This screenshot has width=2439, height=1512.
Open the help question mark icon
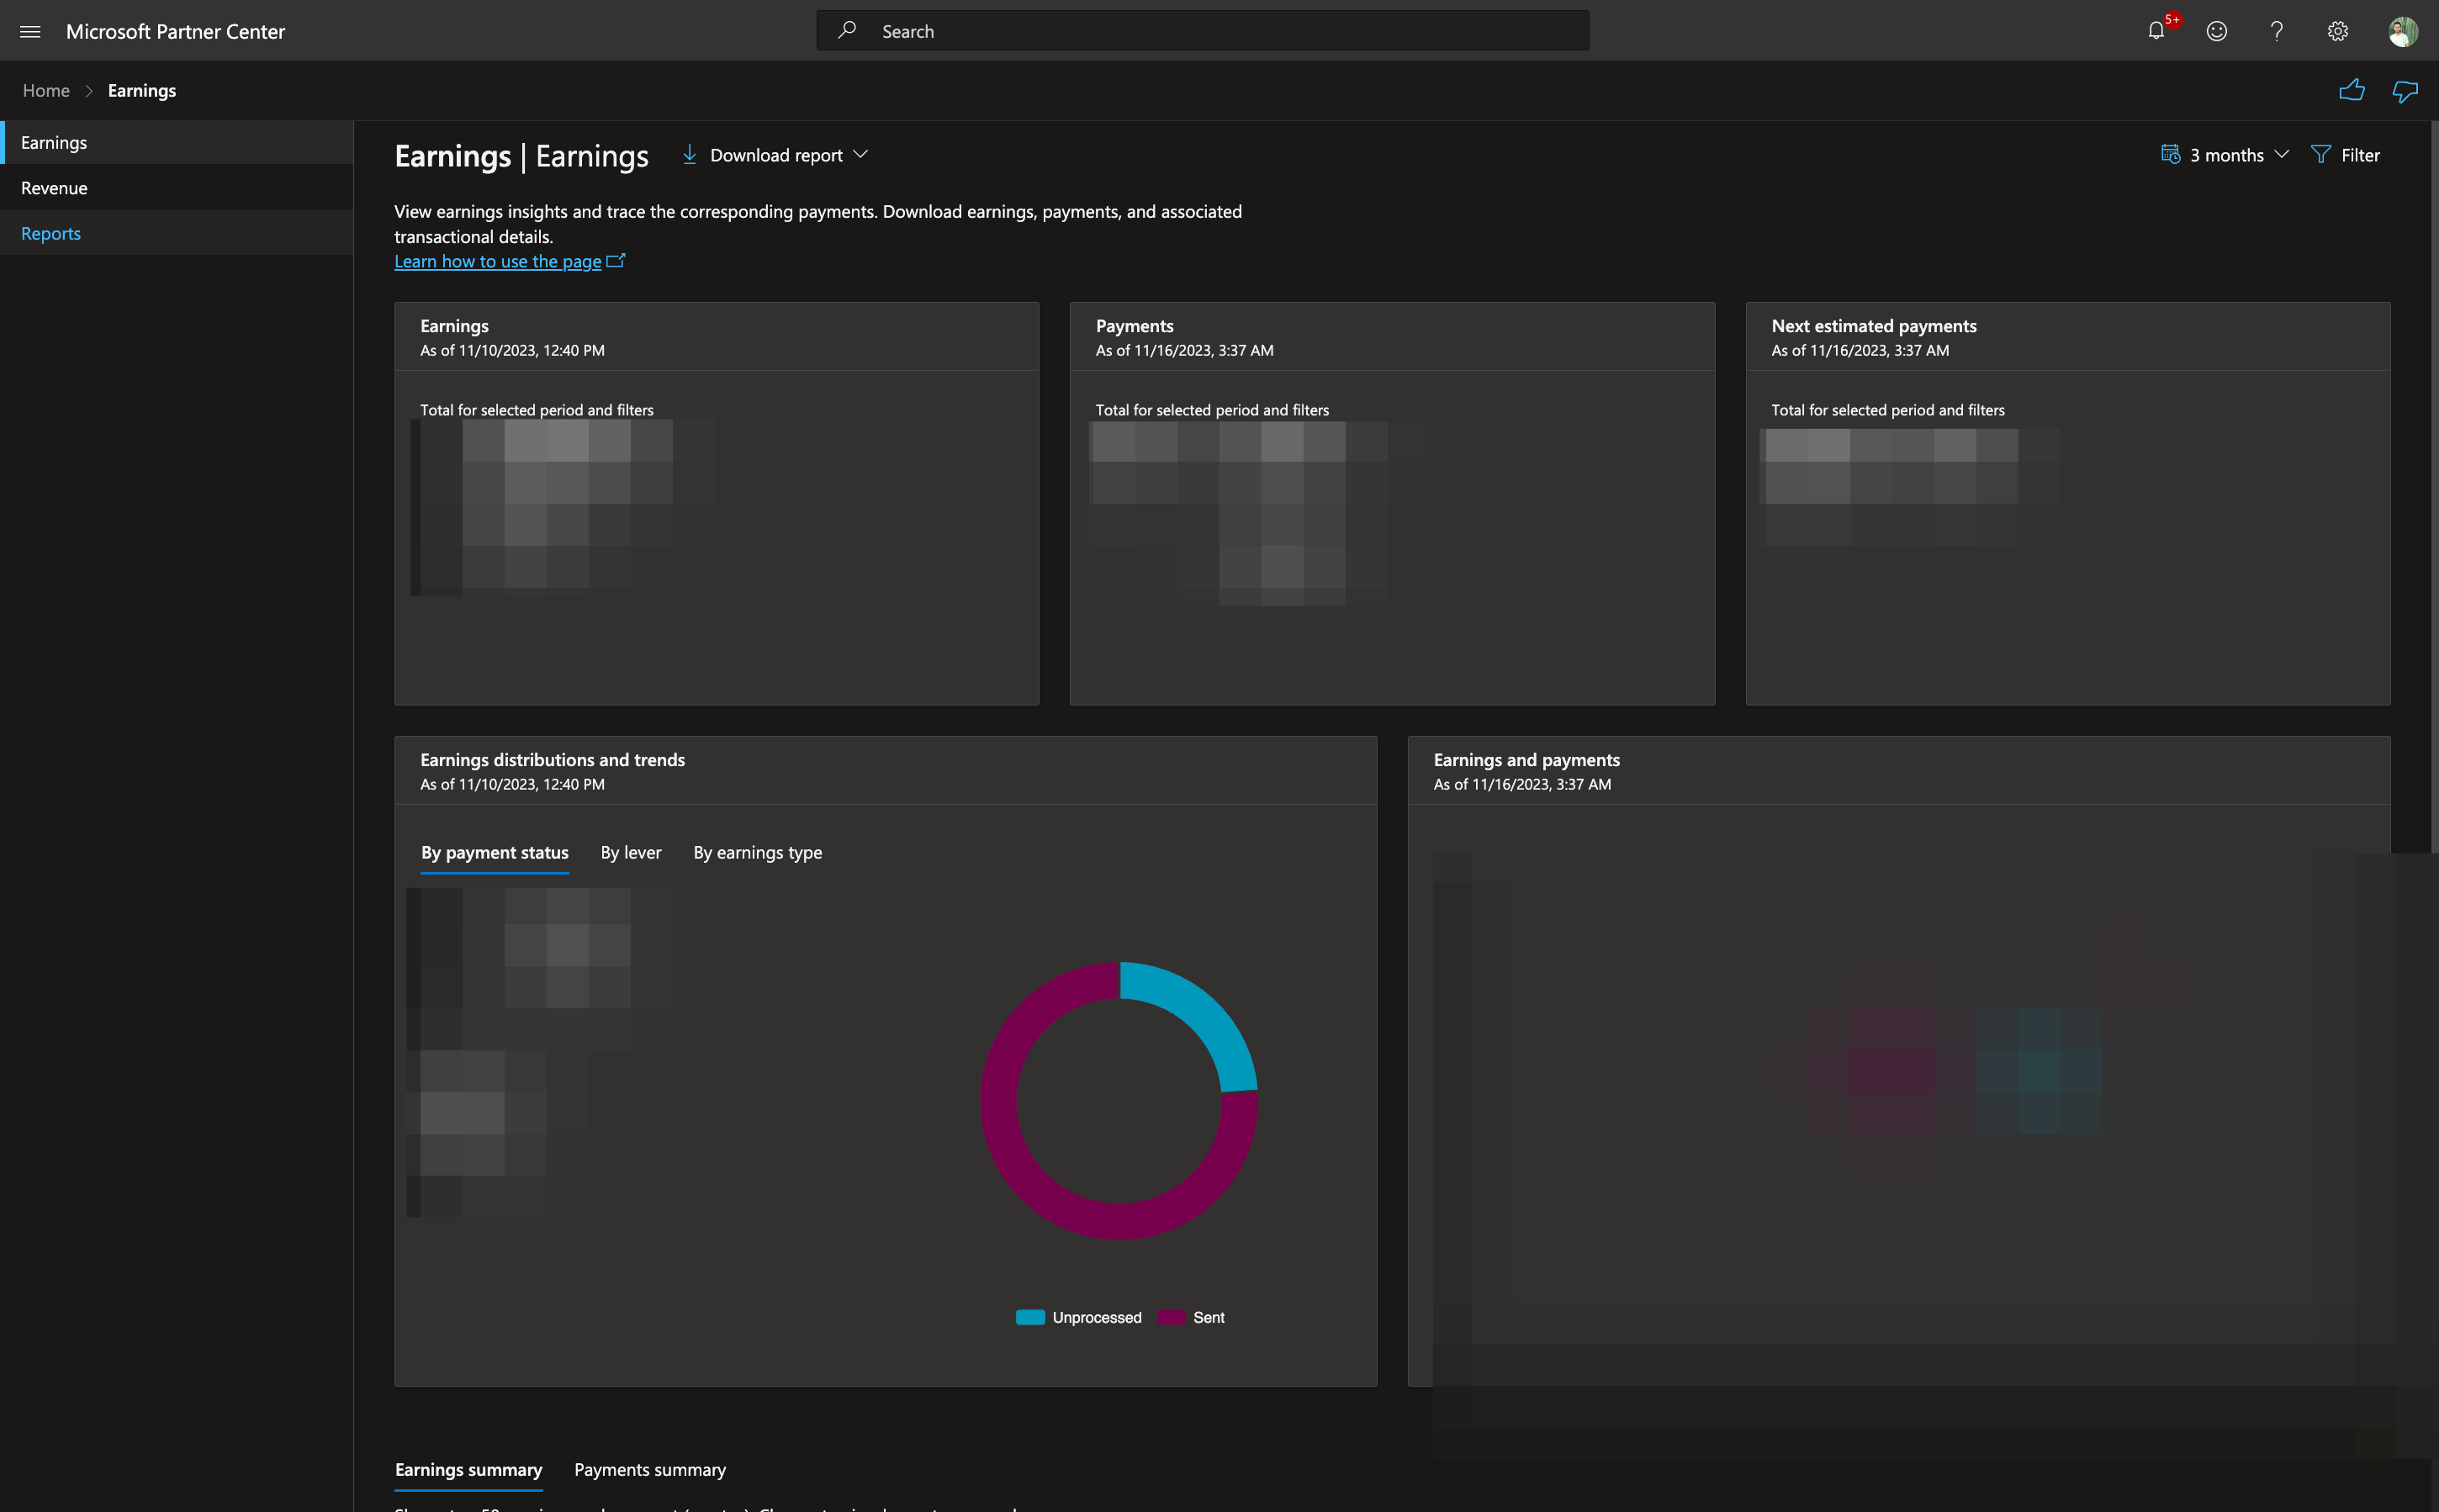pos(2276,31)
